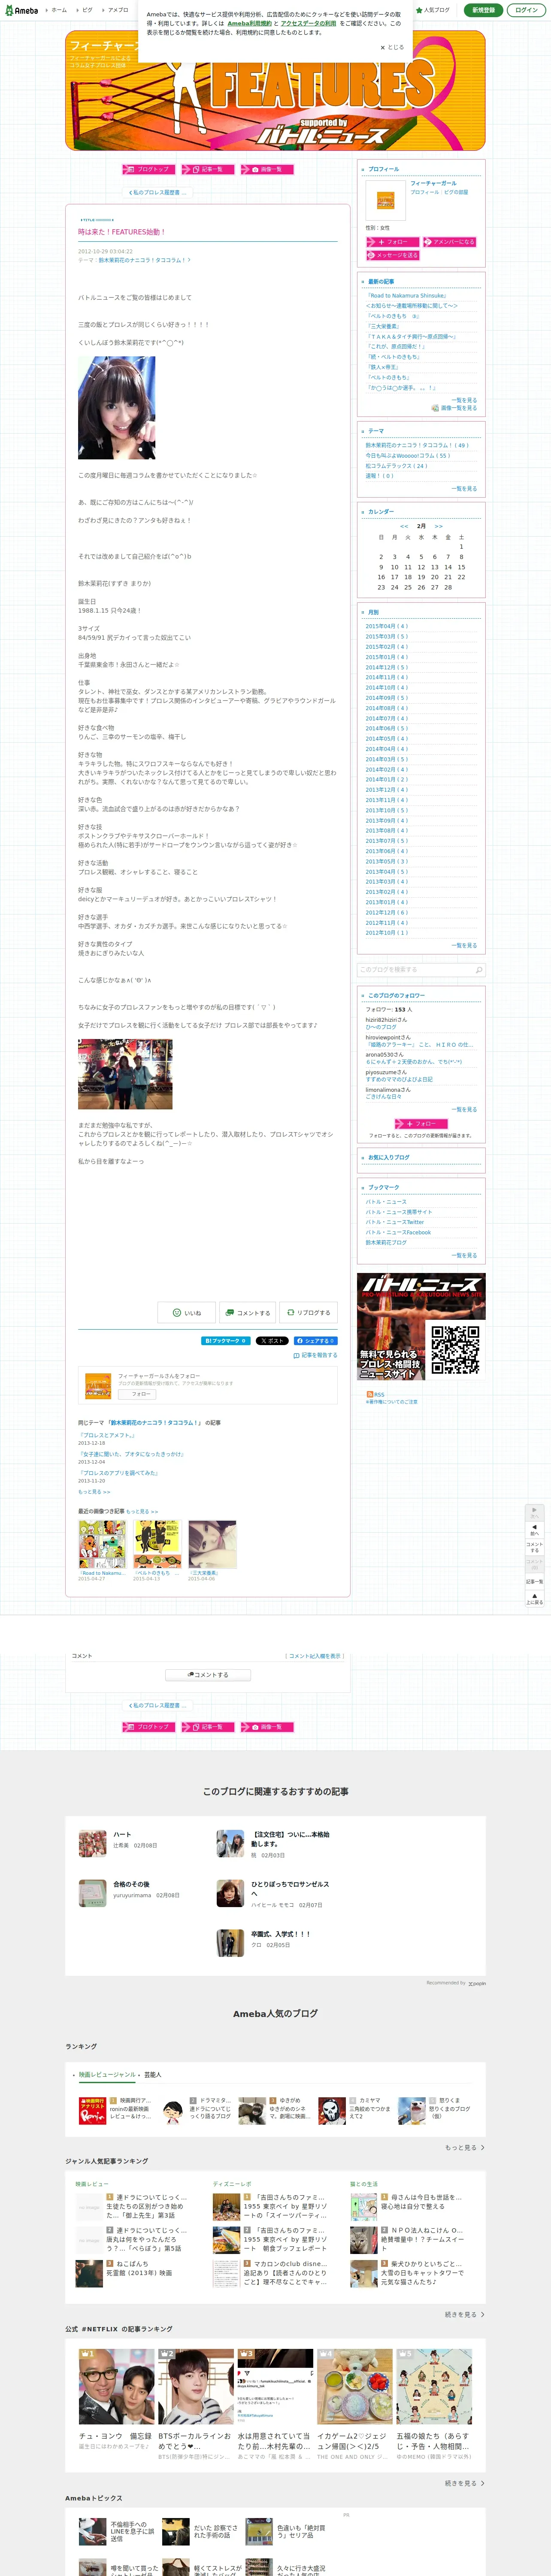This screenshot has width=551, height=2576.
Task: Open same-theme article 「プロレスとアメフト。」
Action: pyautogui.click(x=107, y=1435)
